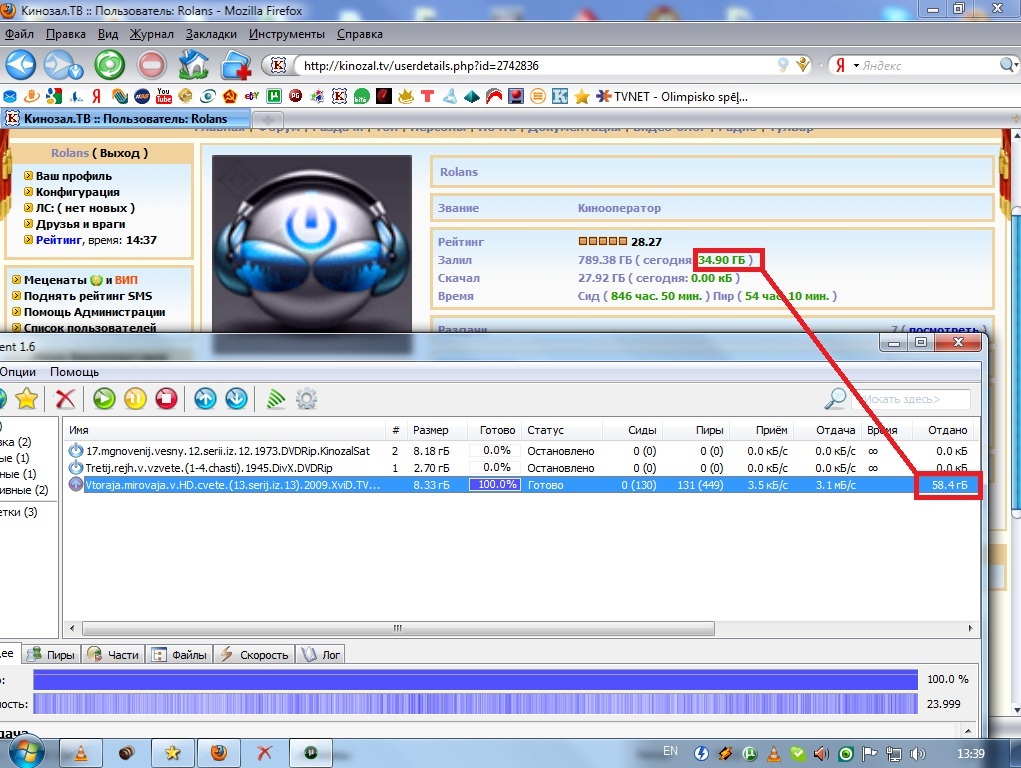Move torrent down the queue with the blue arrow
The image size is (1021, 768).
point(236,398)
